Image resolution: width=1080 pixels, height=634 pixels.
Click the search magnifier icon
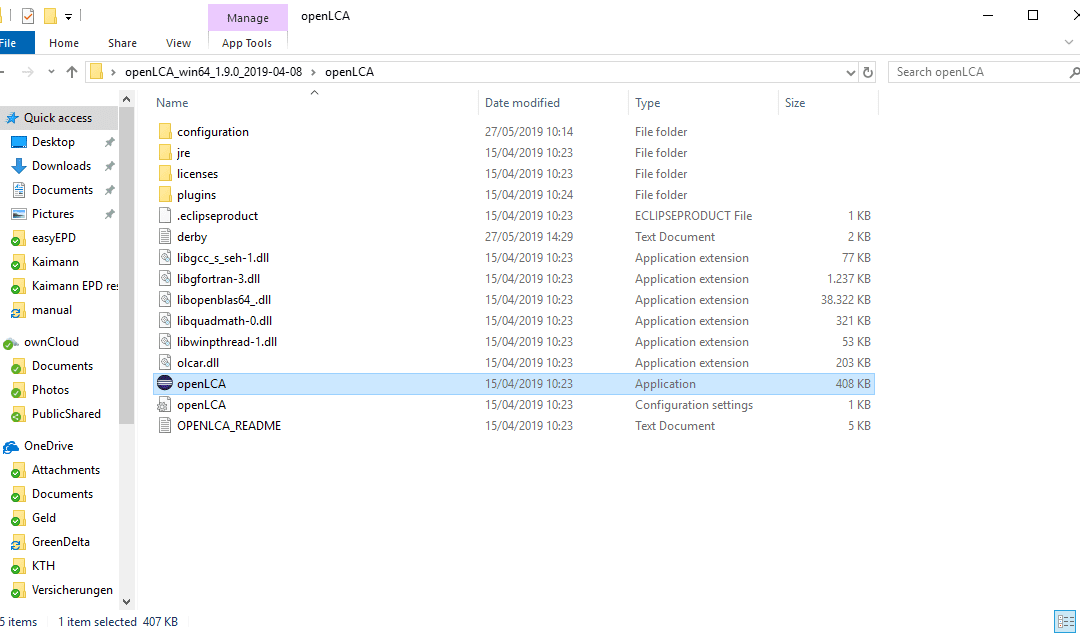point(1074,72)
